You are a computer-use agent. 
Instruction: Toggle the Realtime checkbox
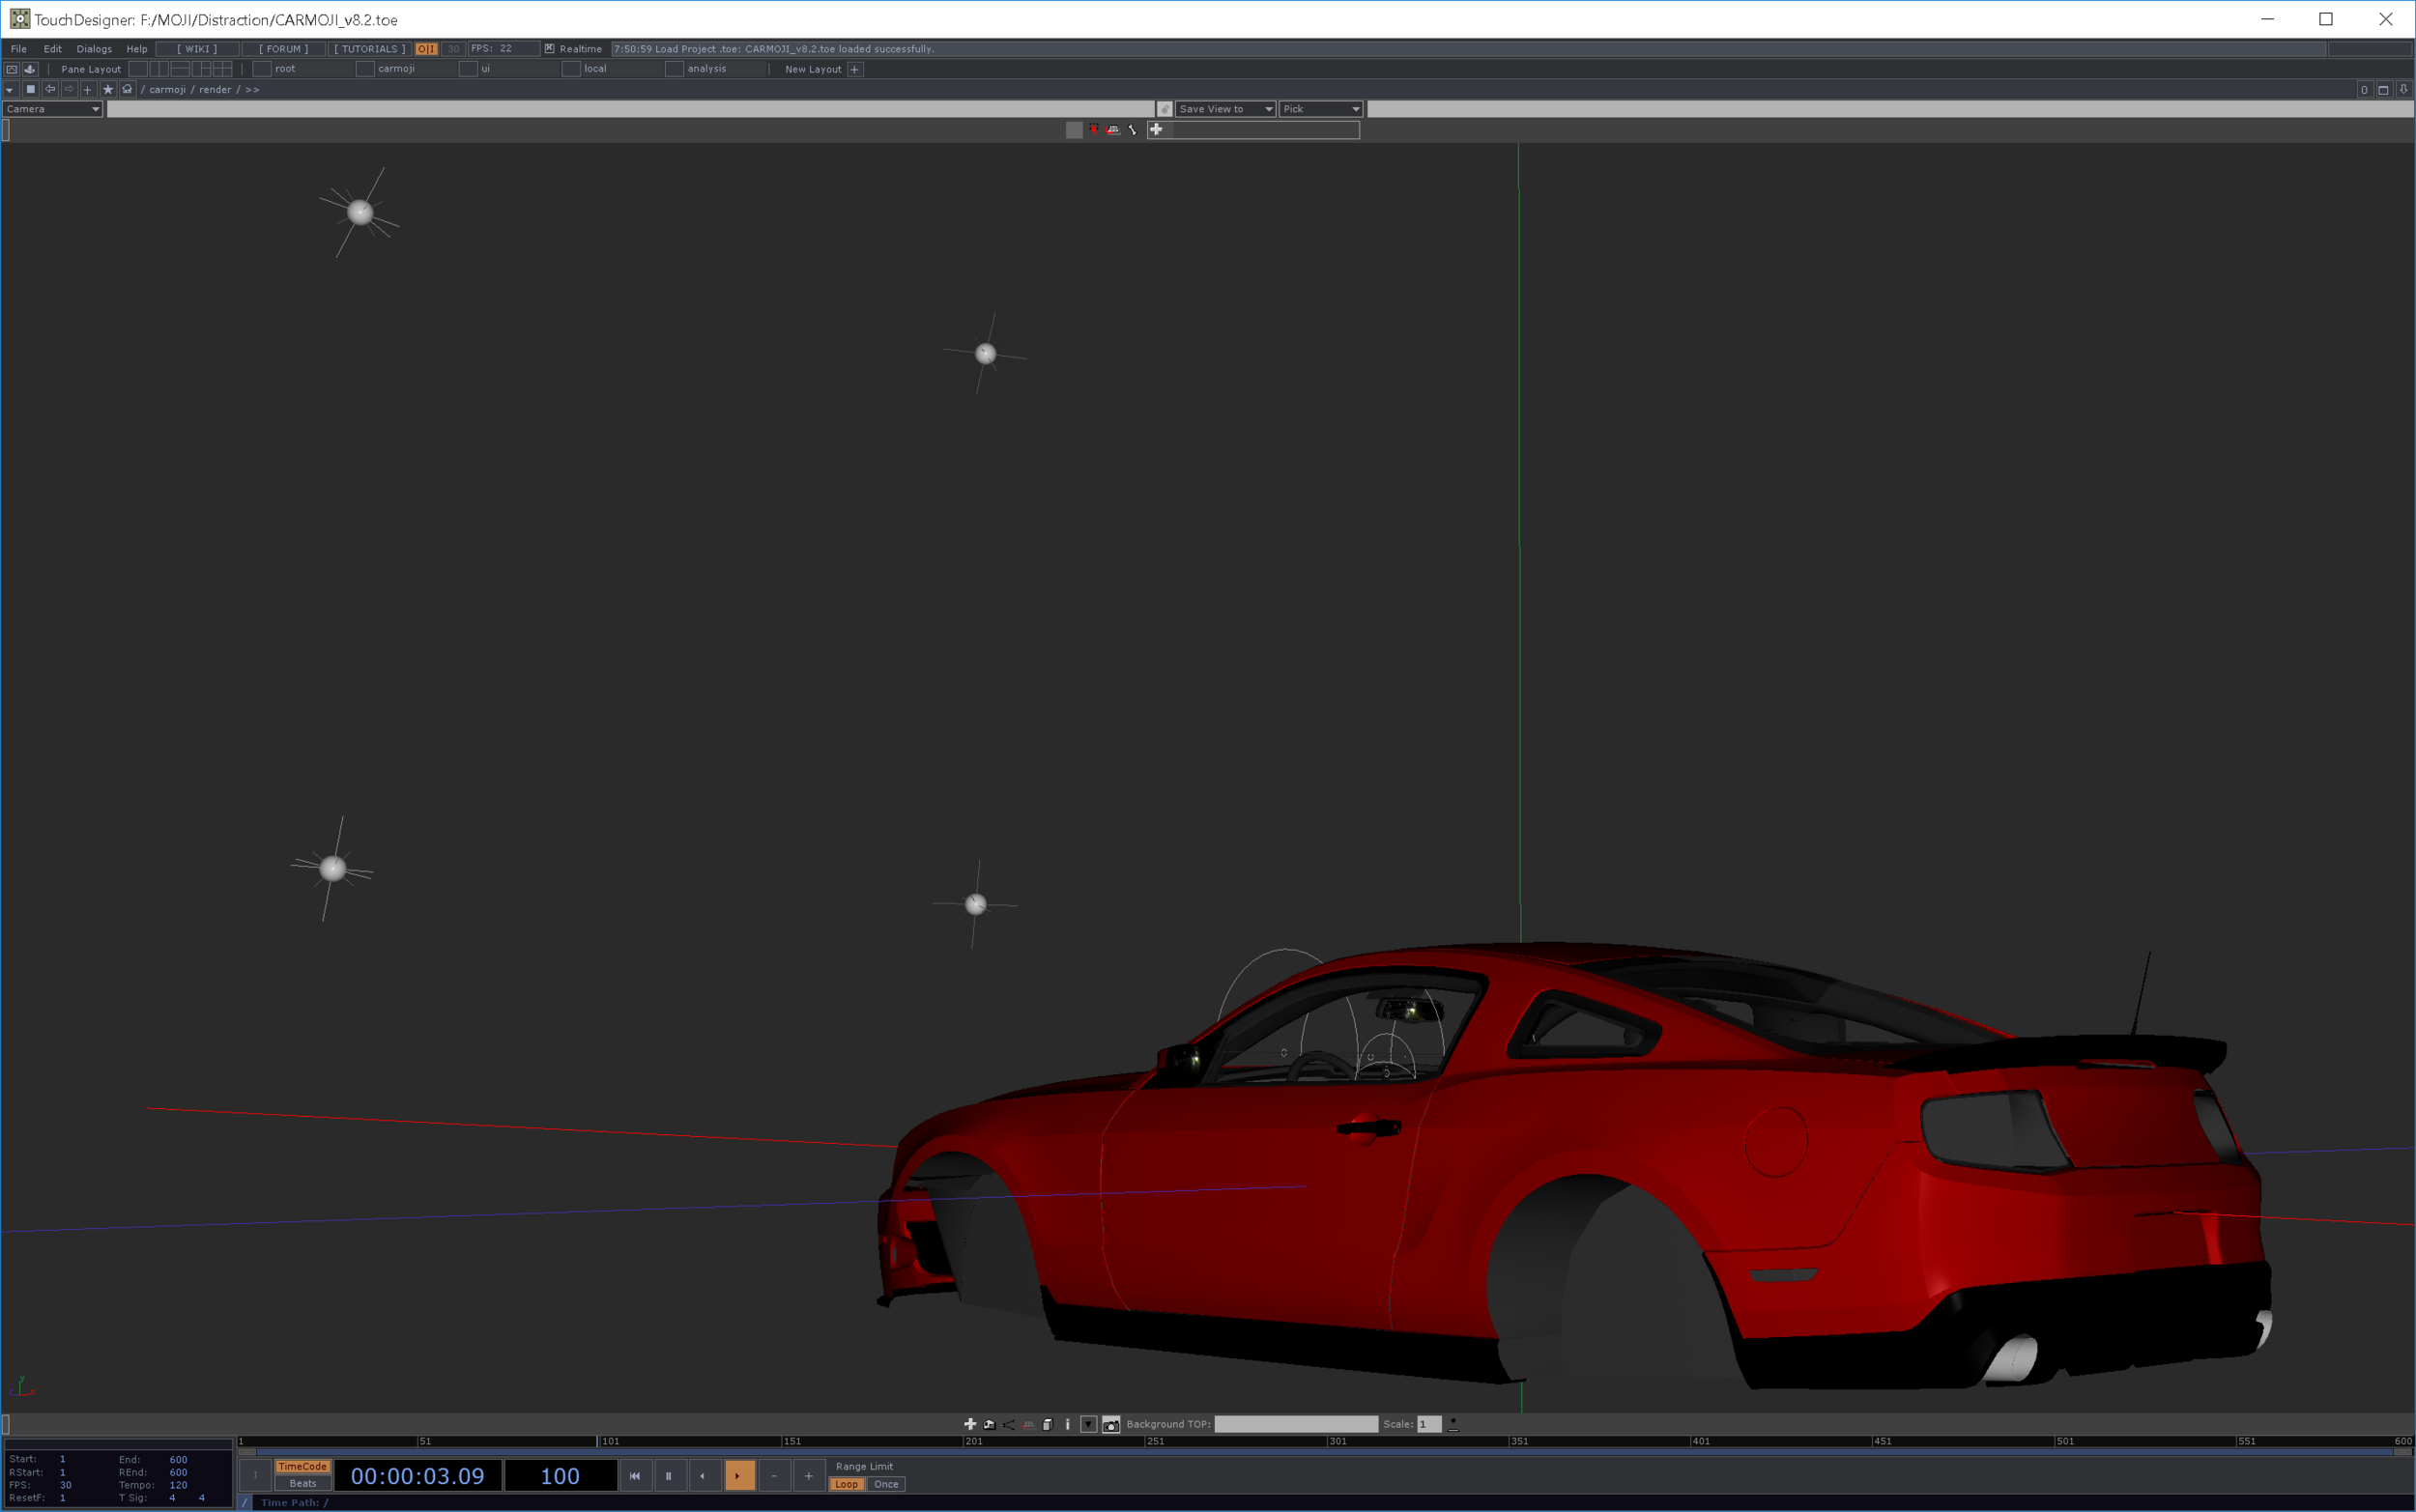click(x=549, y=48)
